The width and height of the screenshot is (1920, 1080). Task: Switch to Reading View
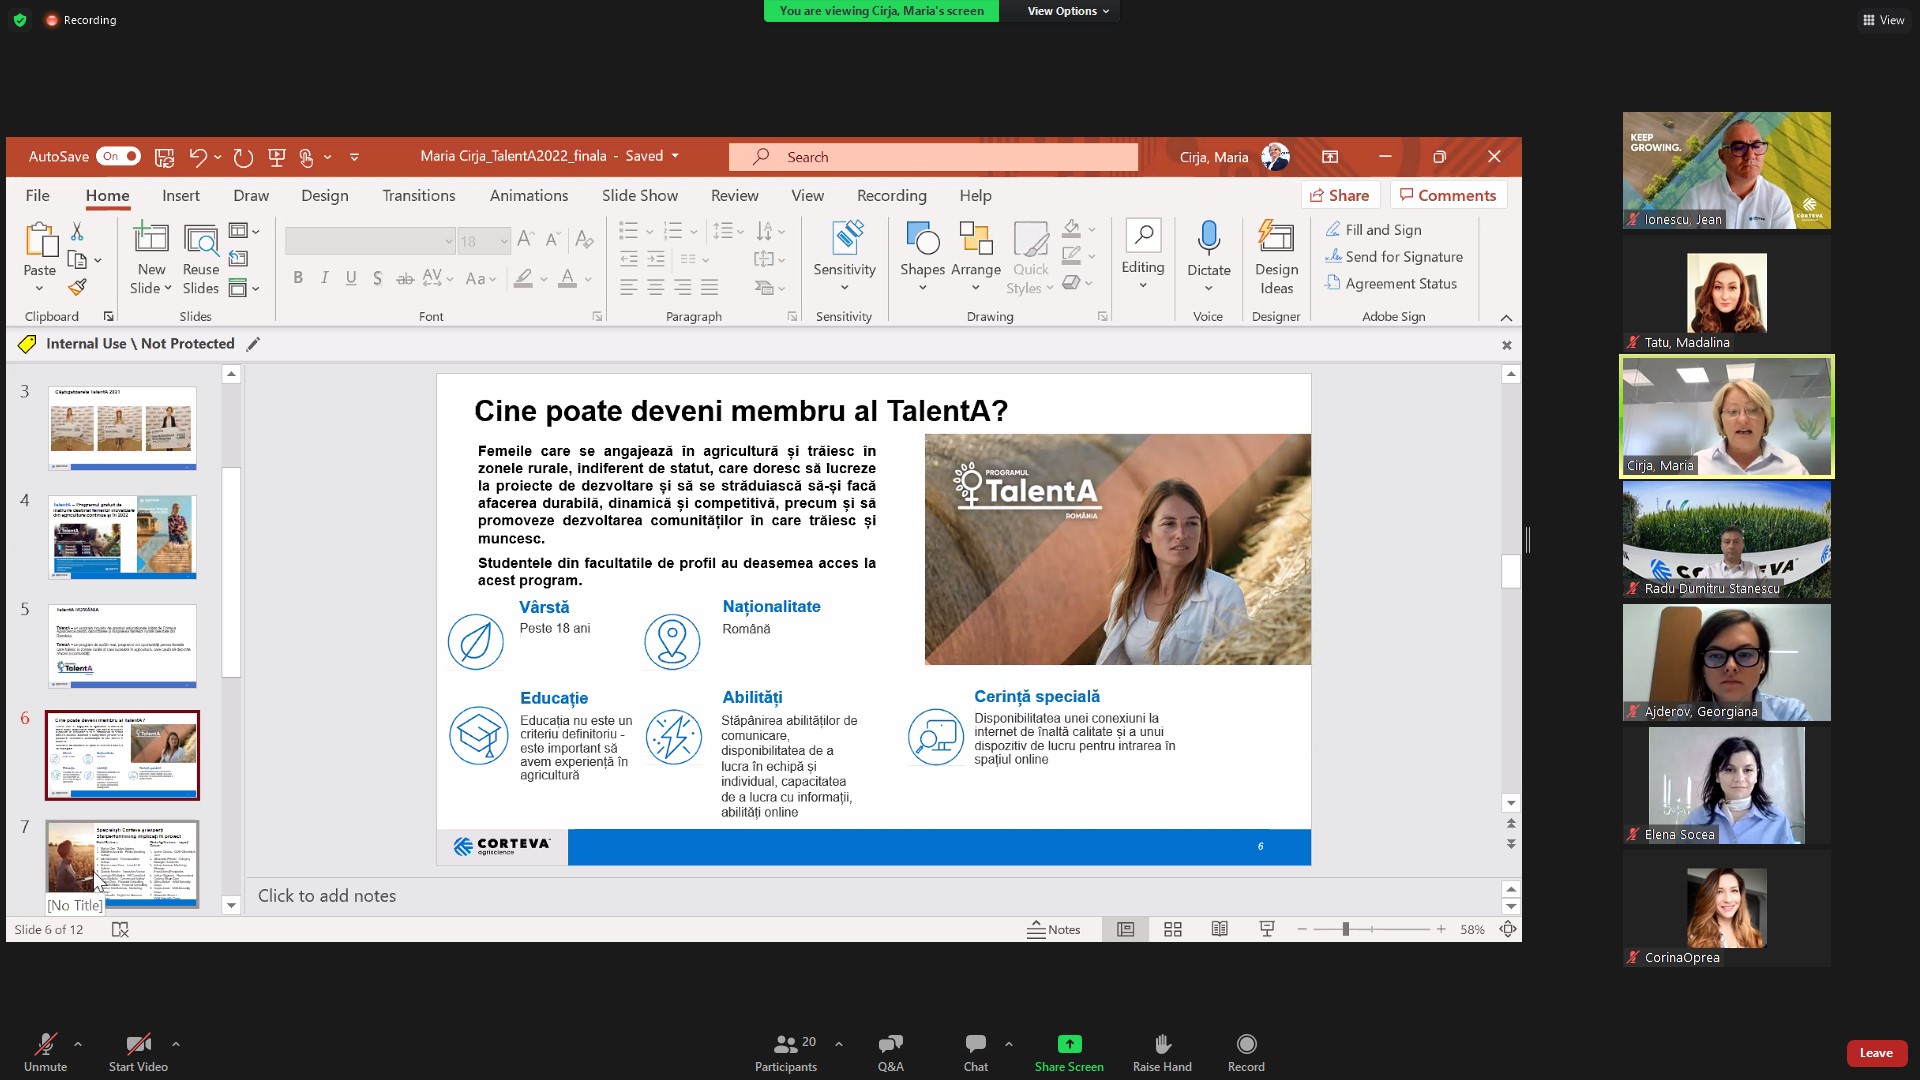point(1220,930)
